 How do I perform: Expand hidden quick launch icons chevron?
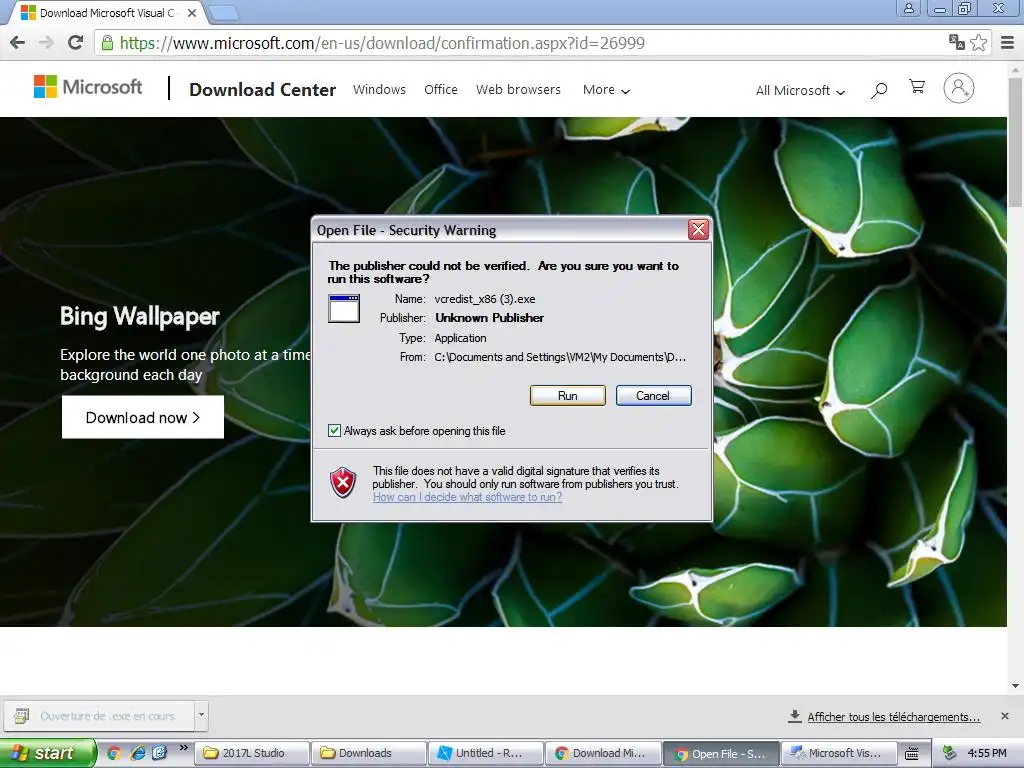pos(183,748)
